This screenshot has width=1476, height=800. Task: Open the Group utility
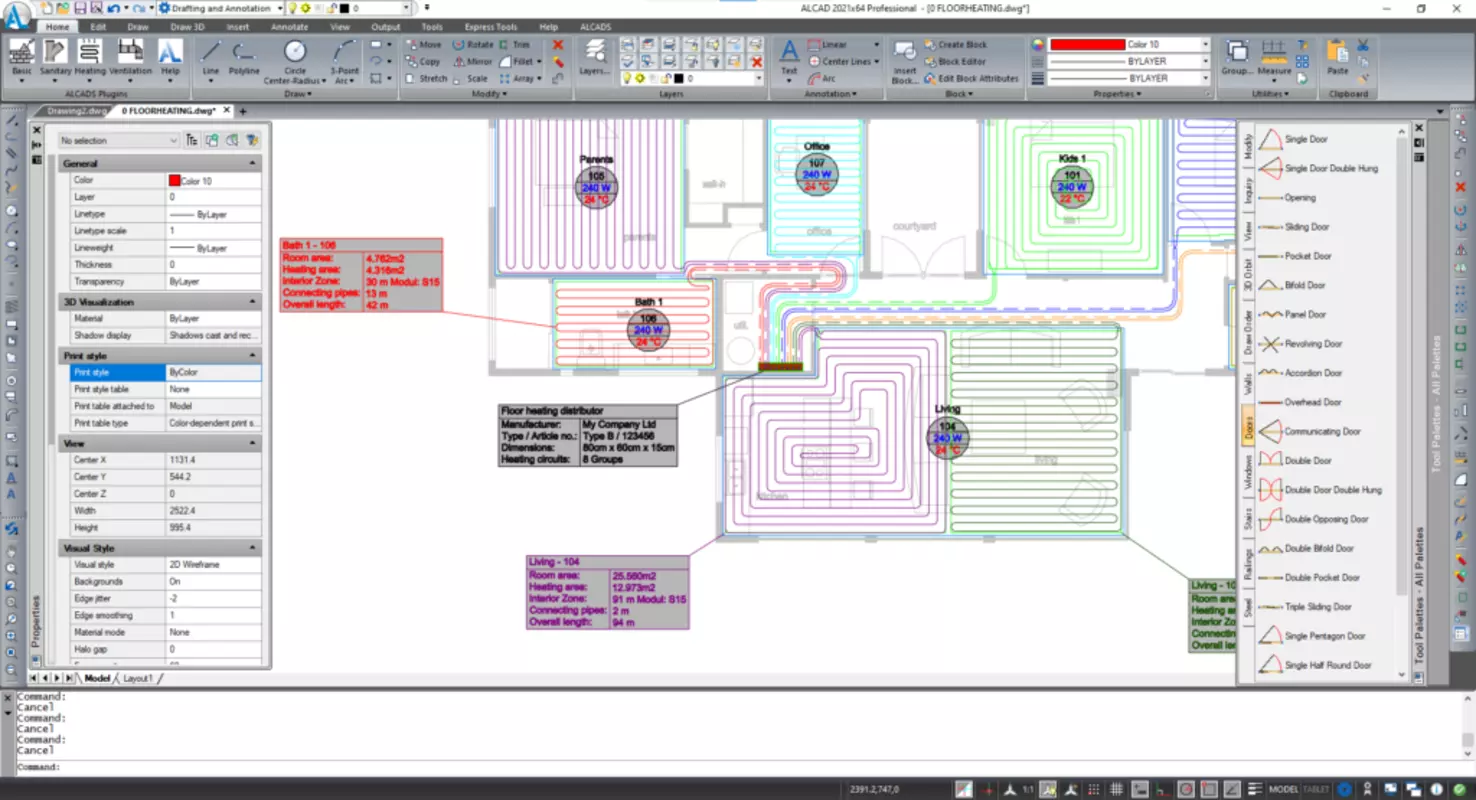click(1237, 58)
